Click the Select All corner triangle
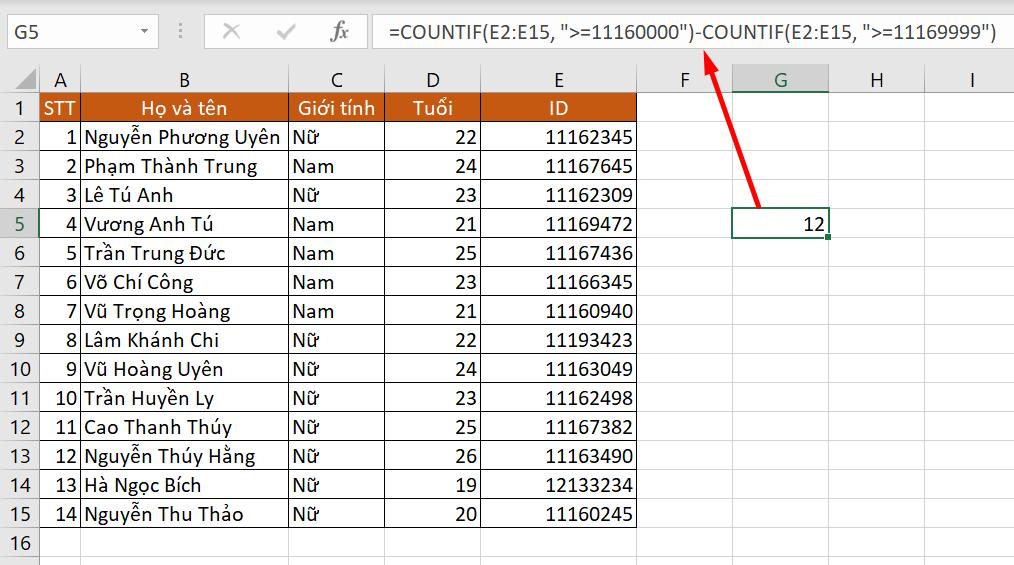This screenshot has height=565, width=1014. point(26,80)
